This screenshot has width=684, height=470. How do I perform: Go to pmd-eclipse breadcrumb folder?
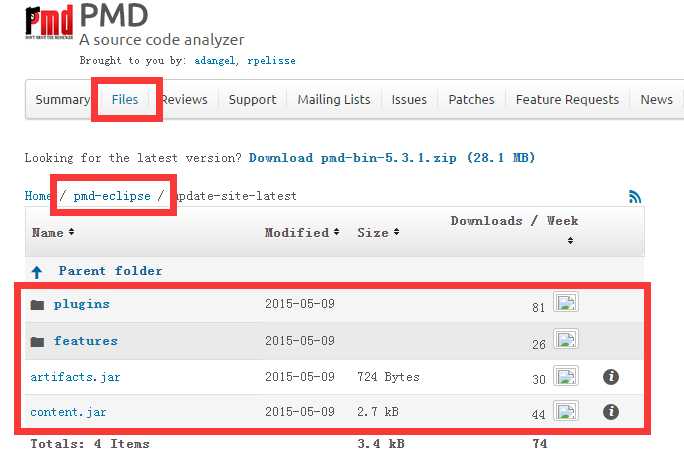pos(112,196)
